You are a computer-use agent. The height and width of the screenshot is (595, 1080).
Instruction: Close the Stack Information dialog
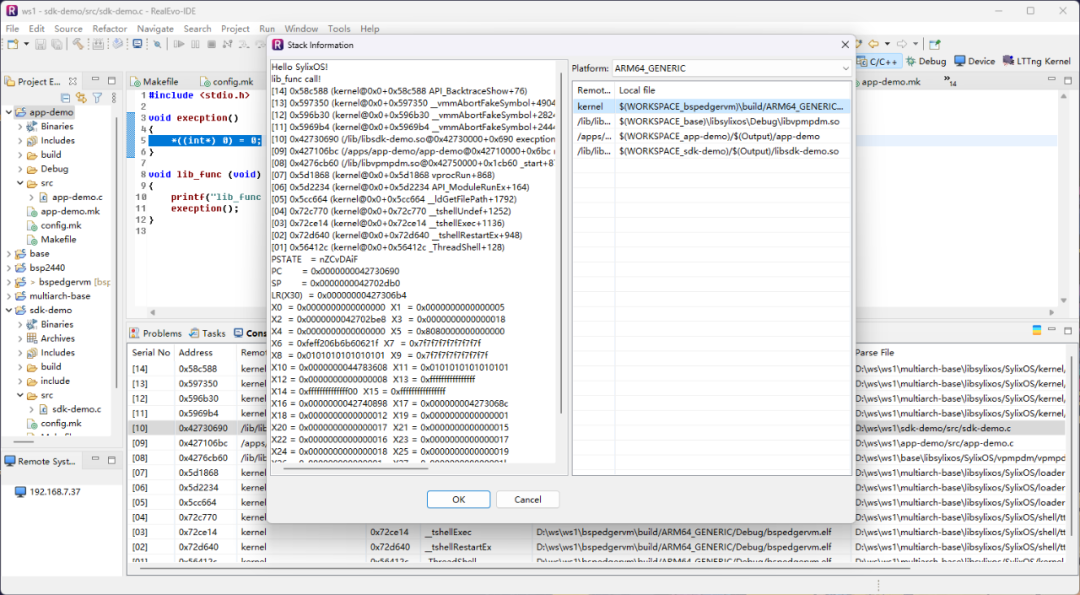tap(845, 45)
